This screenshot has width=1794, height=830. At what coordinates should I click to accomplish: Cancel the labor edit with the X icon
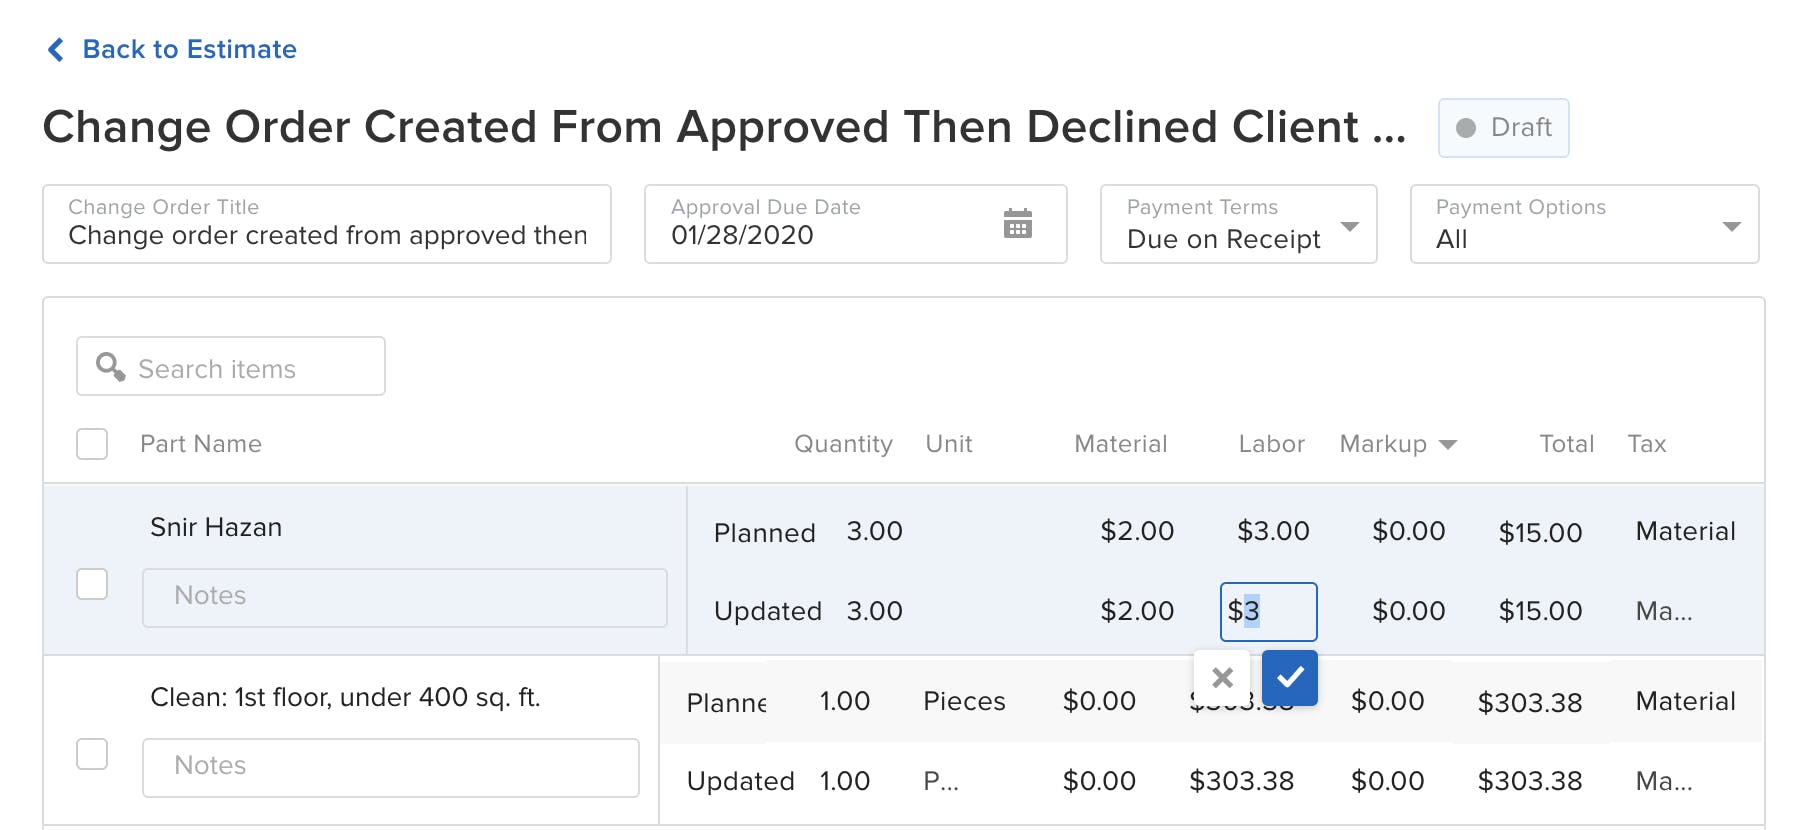click(x=1221, y=678)
